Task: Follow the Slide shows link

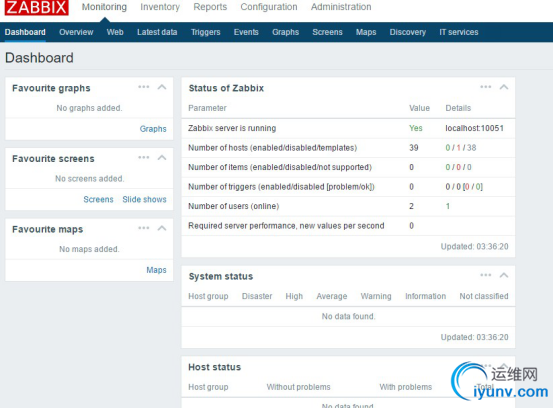Action: click(144, 199)
